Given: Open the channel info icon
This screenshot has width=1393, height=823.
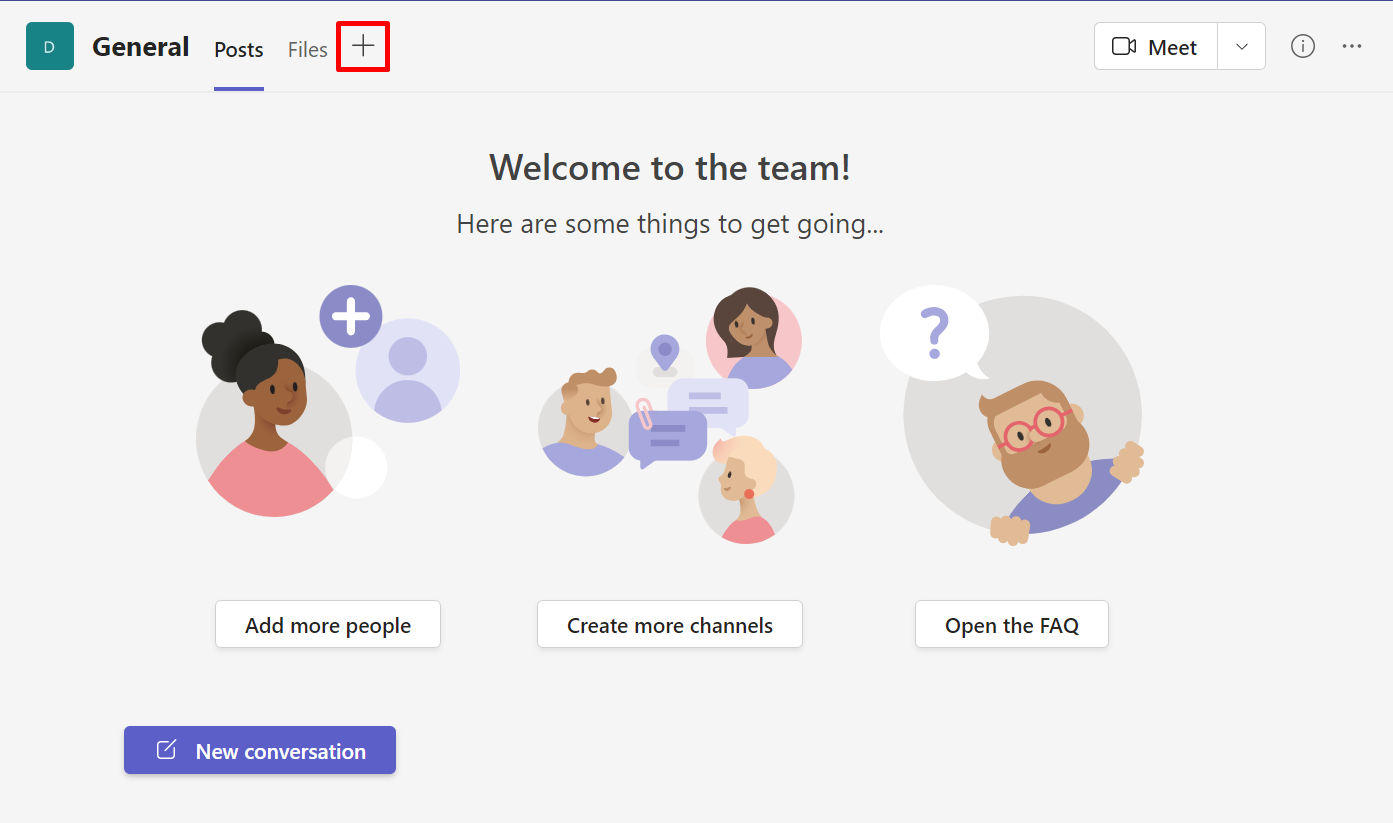Looking at the screenshot, I should pyautogui.click(x=1302, y=46).
